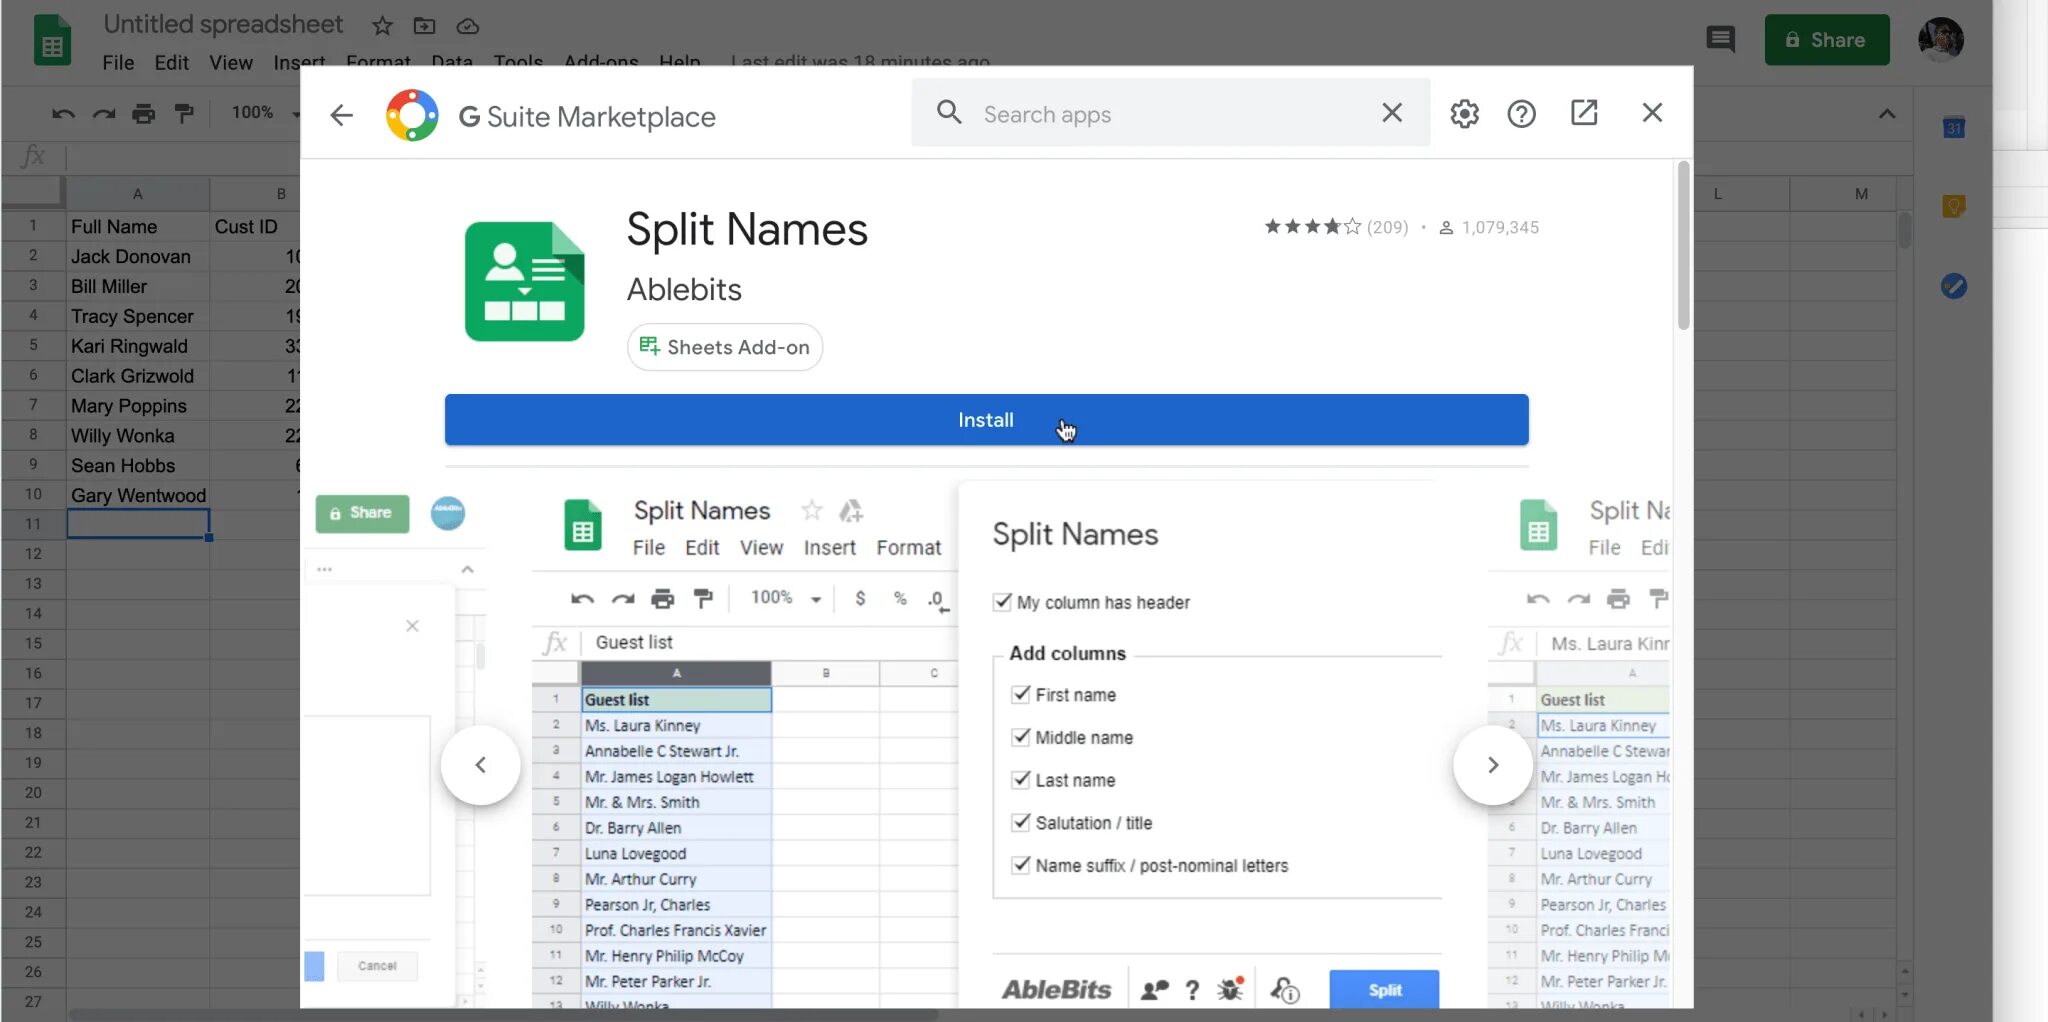This screenshot has height=1022, width=2048.
Task: Open the Edit menu in Sheets
Action: [x=171, y=63]
